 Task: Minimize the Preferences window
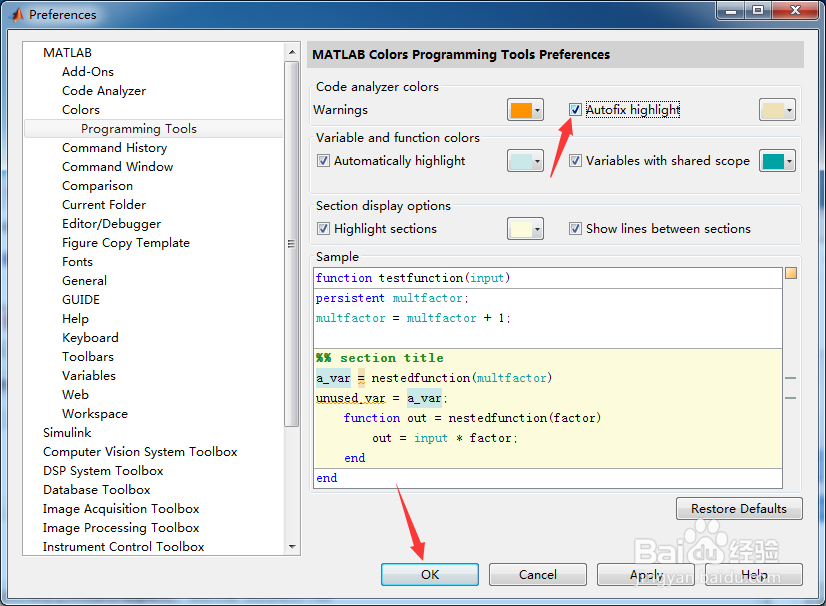coord(731,11)
